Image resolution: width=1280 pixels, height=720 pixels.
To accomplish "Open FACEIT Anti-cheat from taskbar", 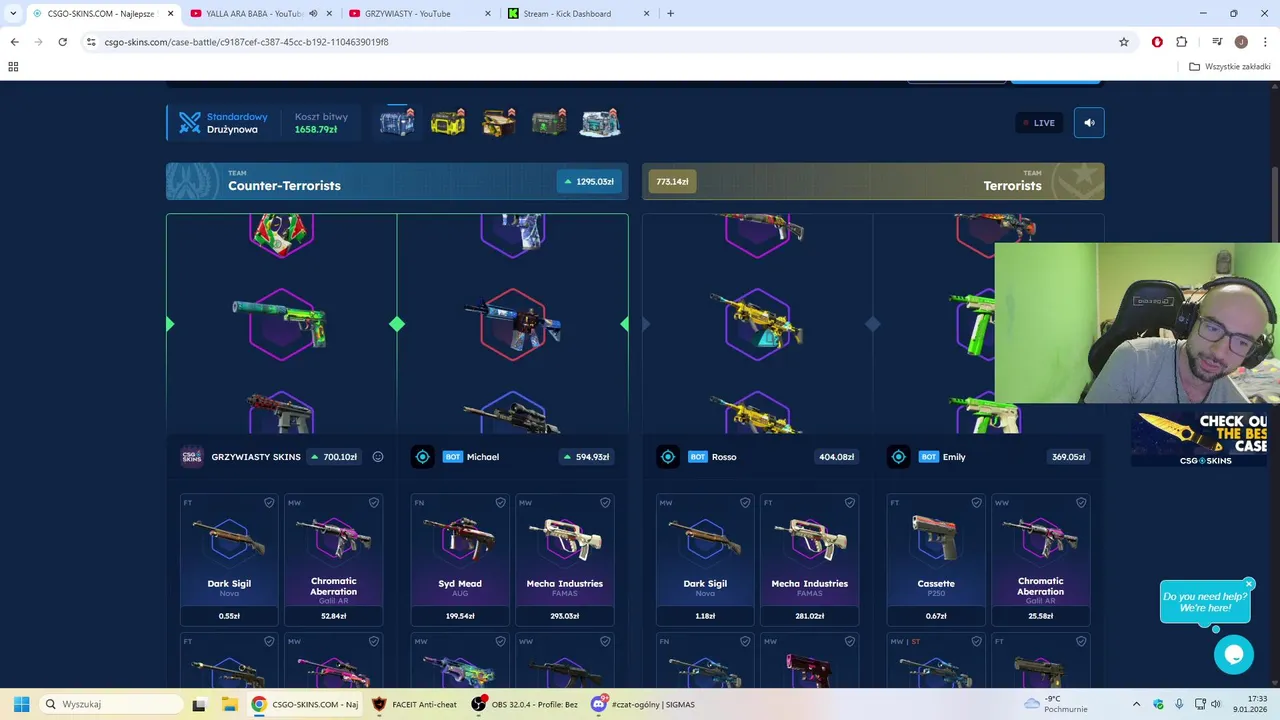I will click(414, 704).
